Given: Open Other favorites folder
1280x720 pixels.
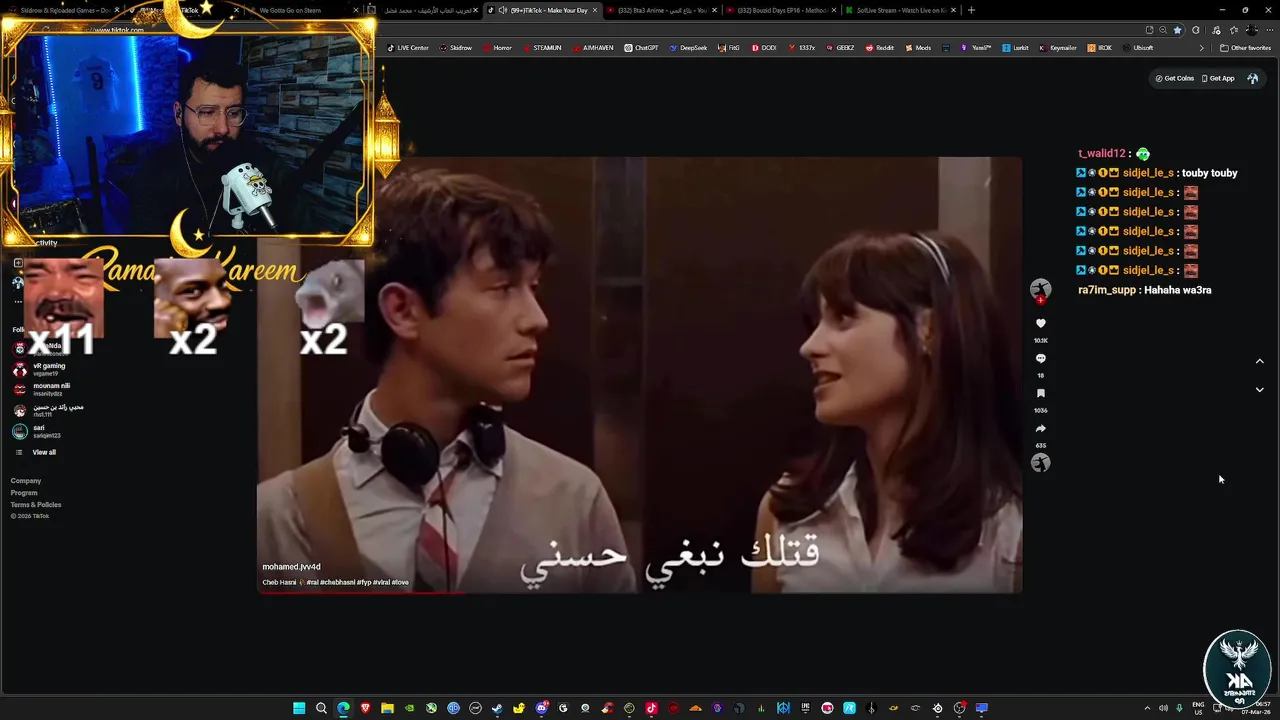Looking at the screenshot, I should pos(1246,48).
